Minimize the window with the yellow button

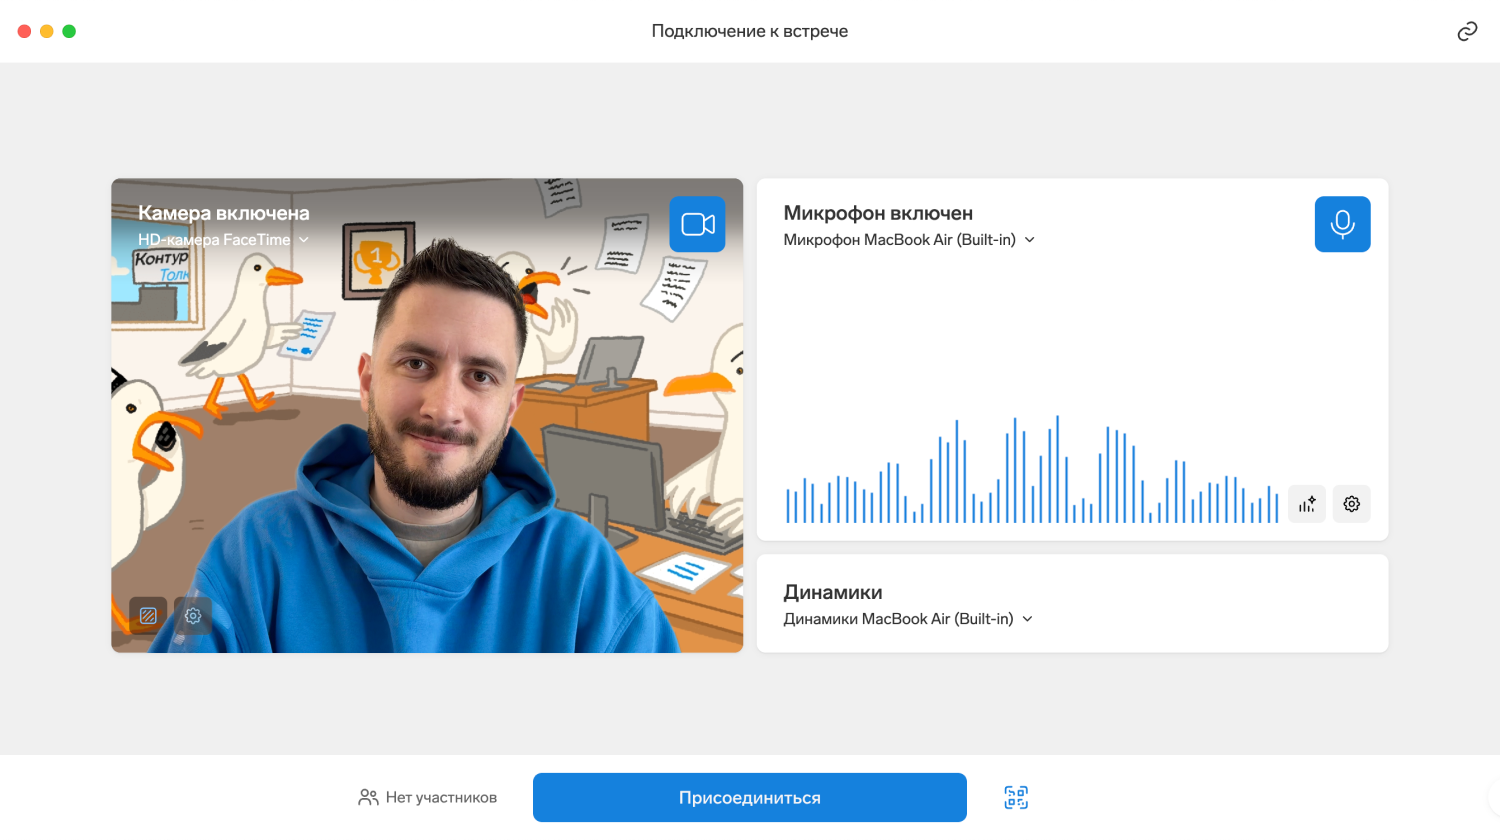pos(47,31)
